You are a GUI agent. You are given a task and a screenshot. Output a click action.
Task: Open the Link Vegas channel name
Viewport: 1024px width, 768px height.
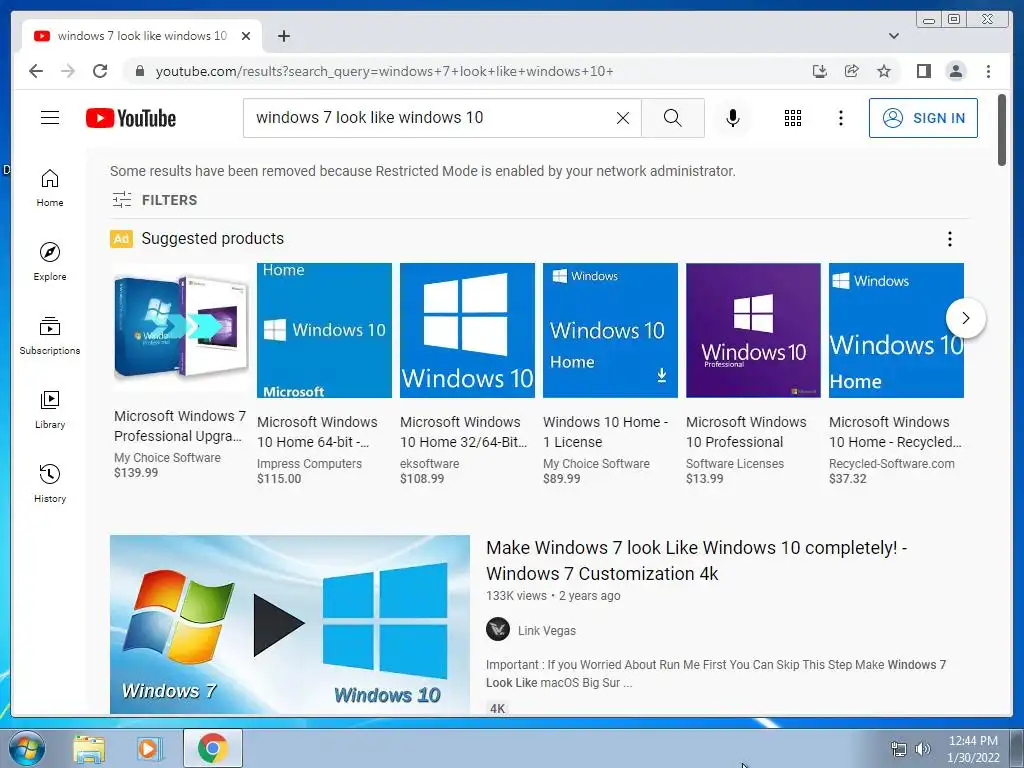click(547, 631)
